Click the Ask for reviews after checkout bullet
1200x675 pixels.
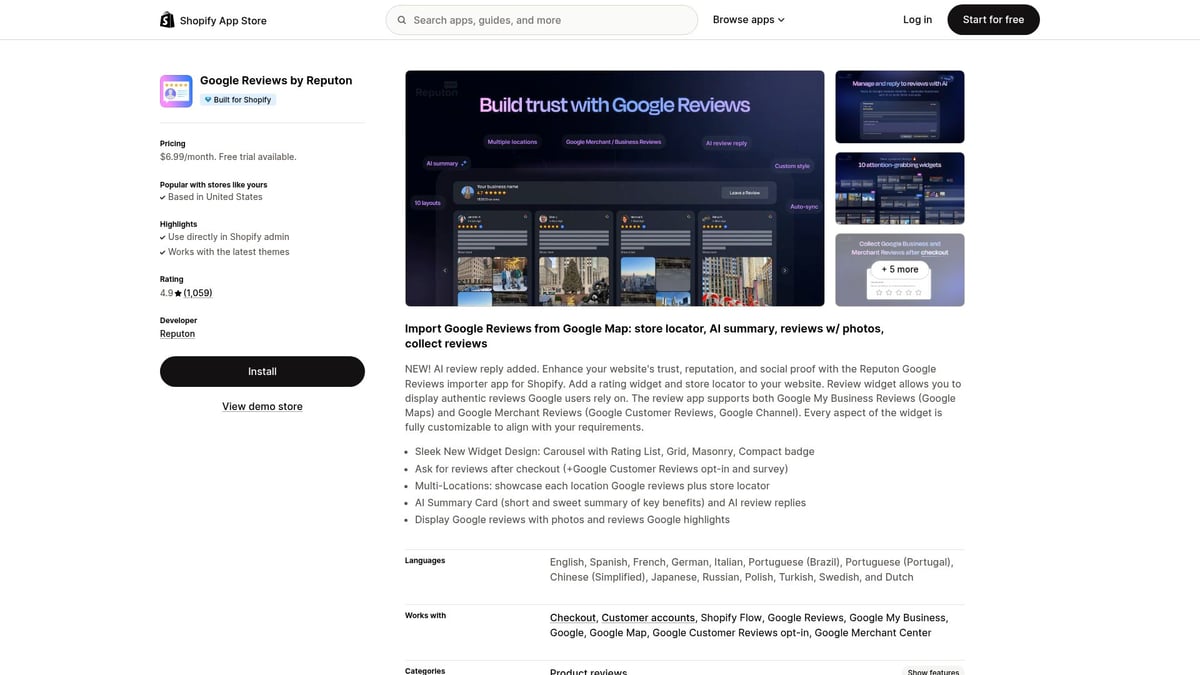click(x=601, y=468)
